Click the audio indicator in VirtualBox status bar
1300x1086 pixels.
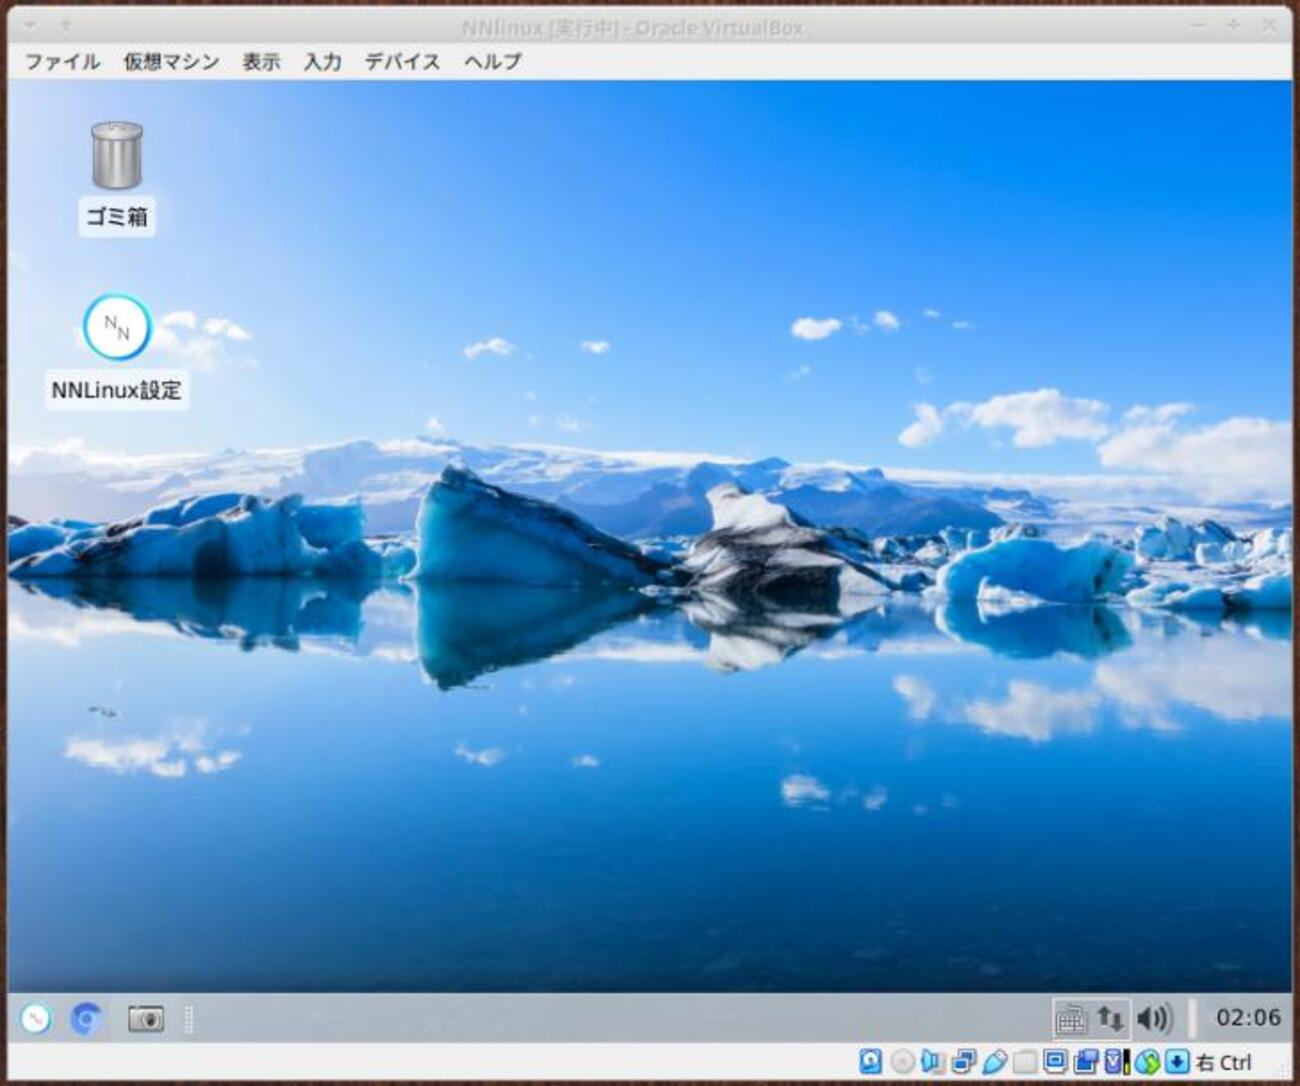click(932, 1061)
